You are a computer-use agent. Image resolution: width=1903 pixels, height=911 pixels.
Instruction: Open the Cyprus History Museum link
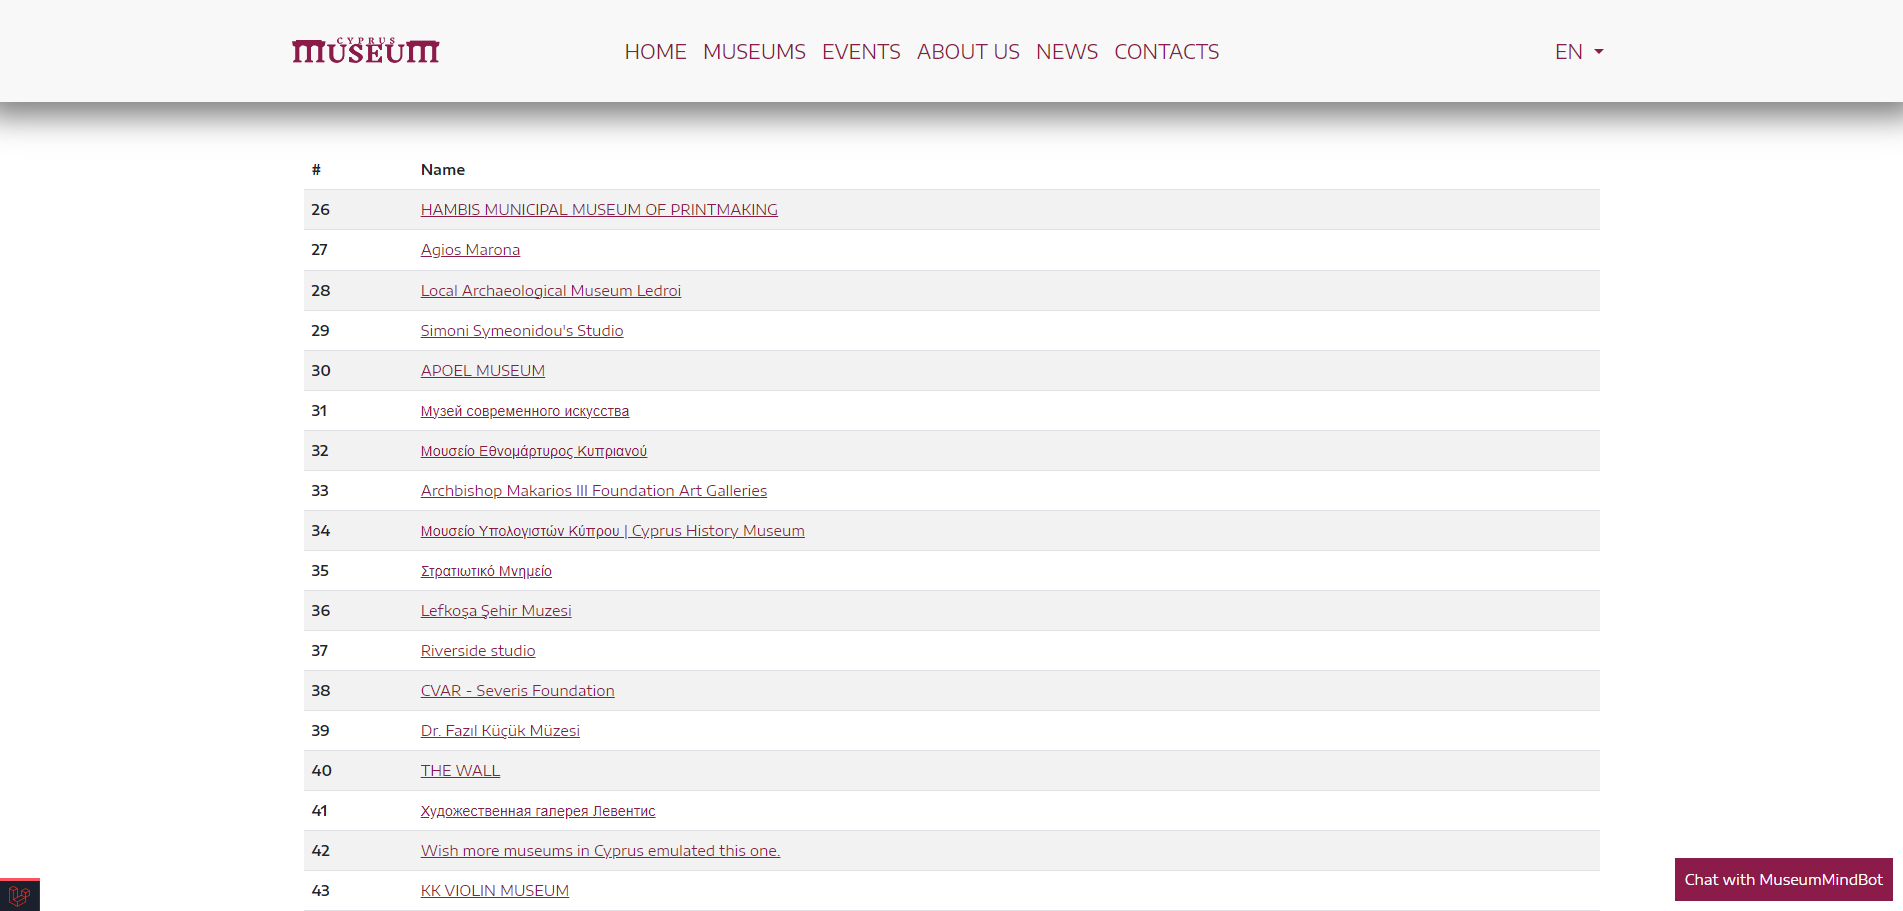pyautogui.click(x=613, y=531)
